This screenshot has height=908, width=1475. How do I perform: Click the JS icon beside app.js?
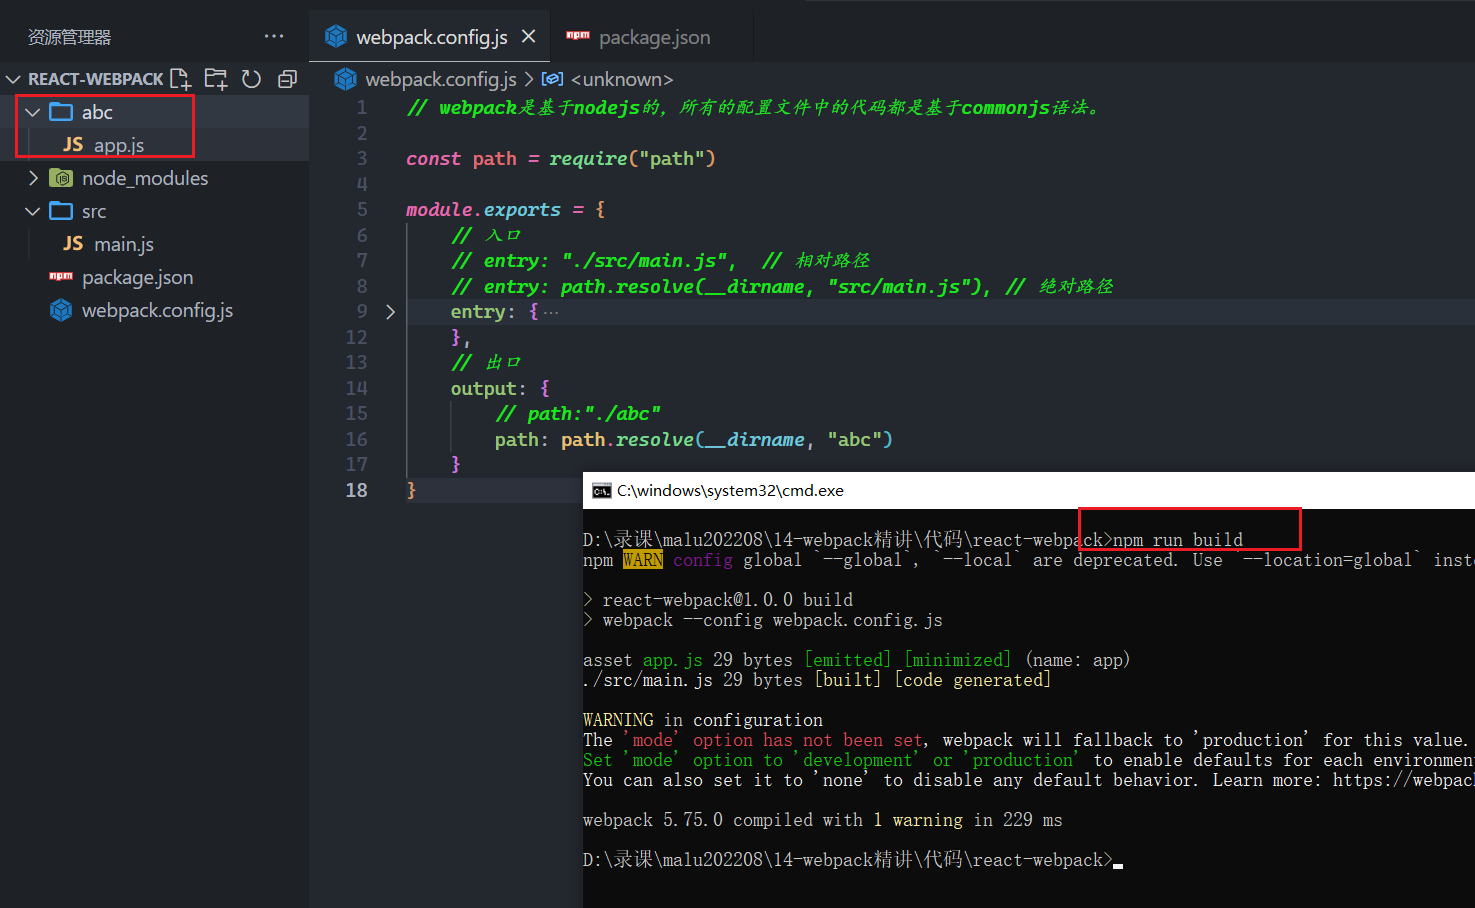[x=73, y=145]
